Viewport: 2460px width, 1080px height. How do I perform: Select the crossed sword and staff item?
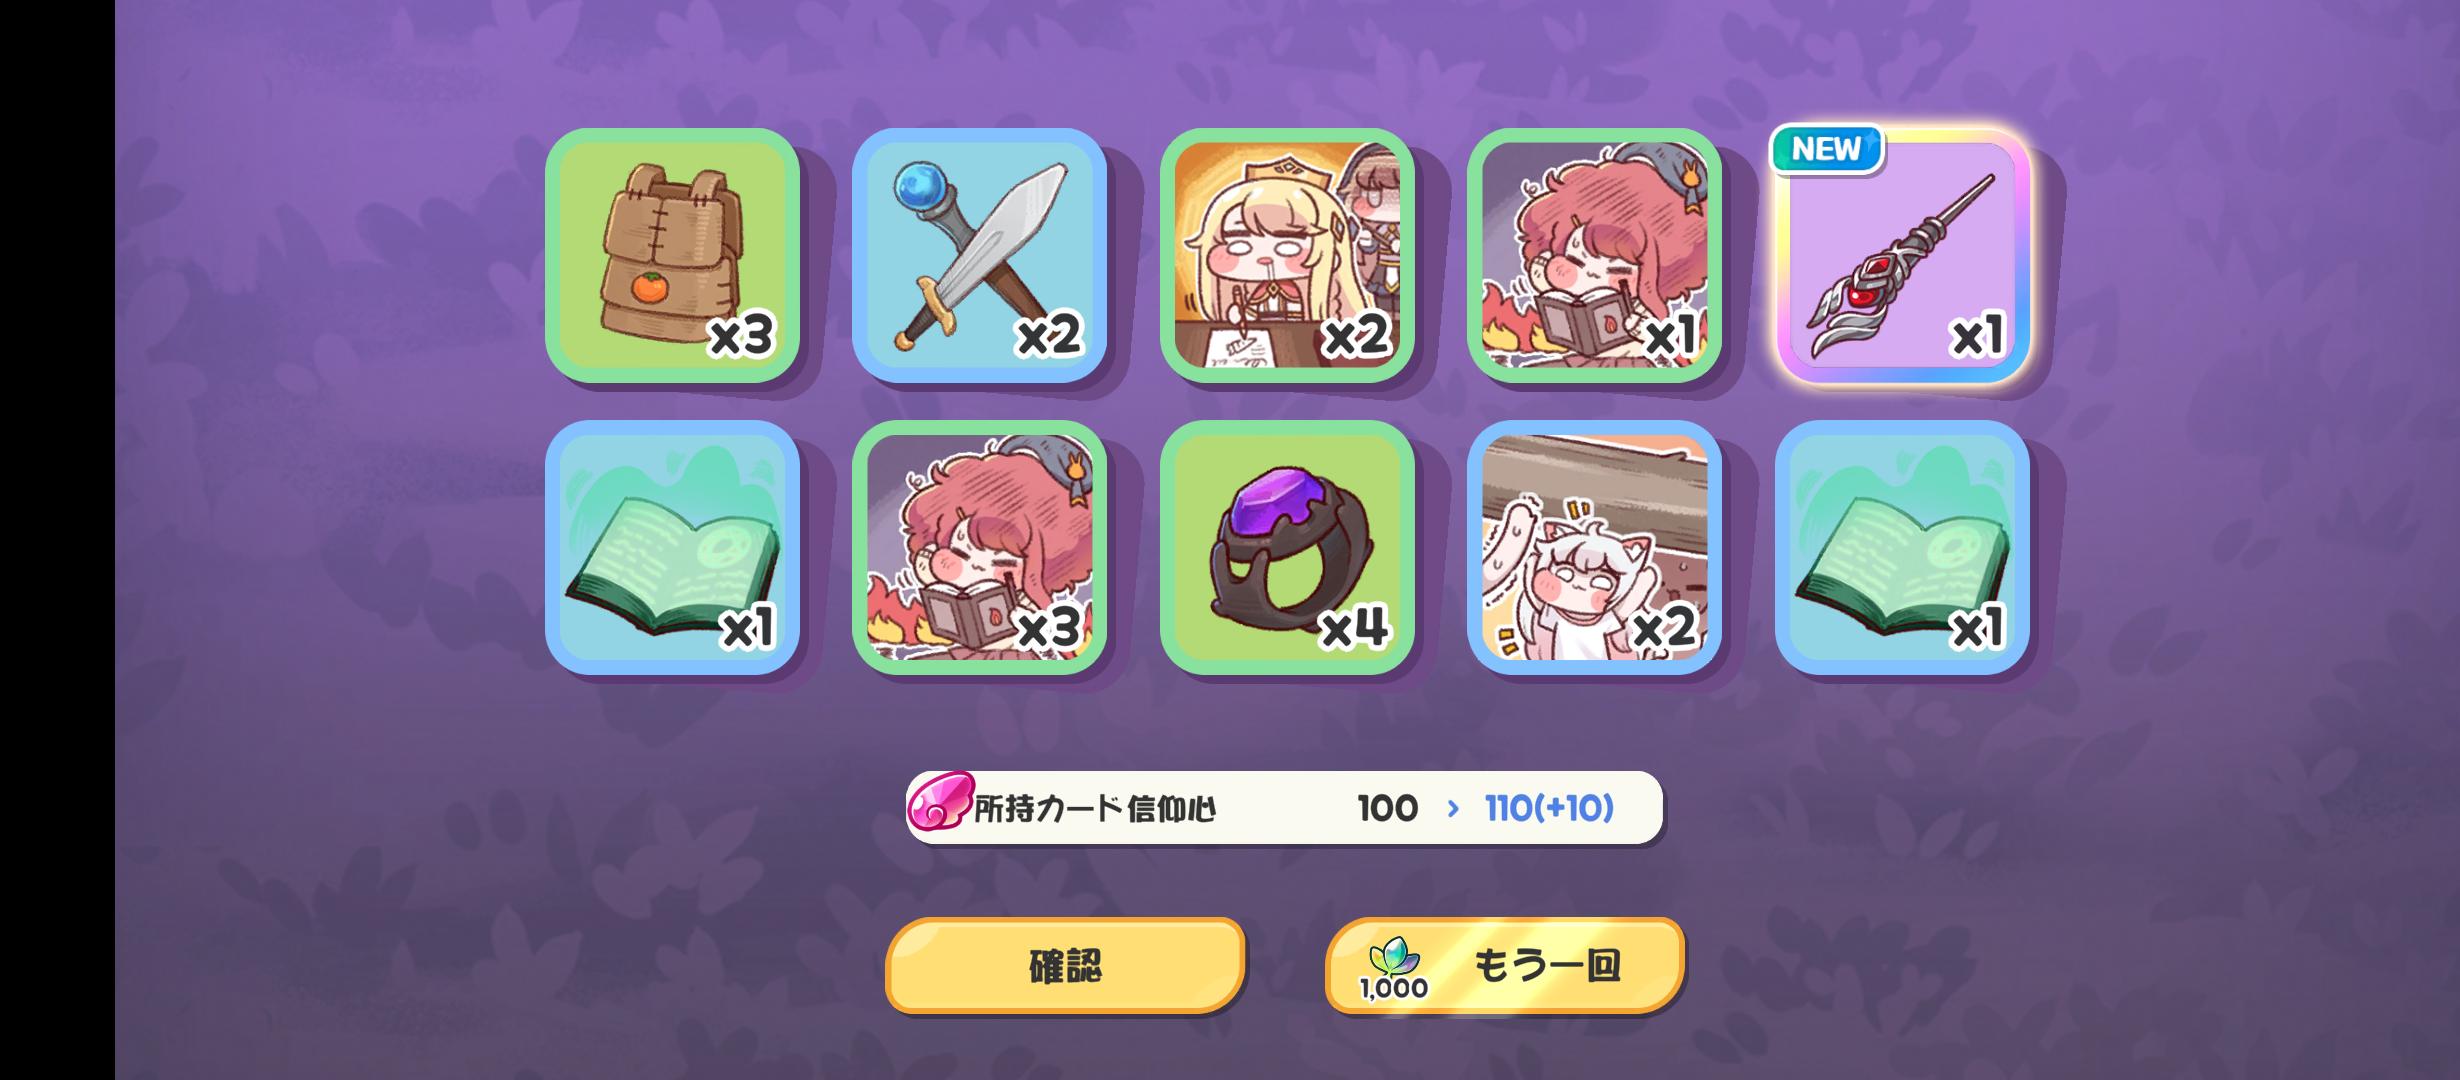[979, 255]
